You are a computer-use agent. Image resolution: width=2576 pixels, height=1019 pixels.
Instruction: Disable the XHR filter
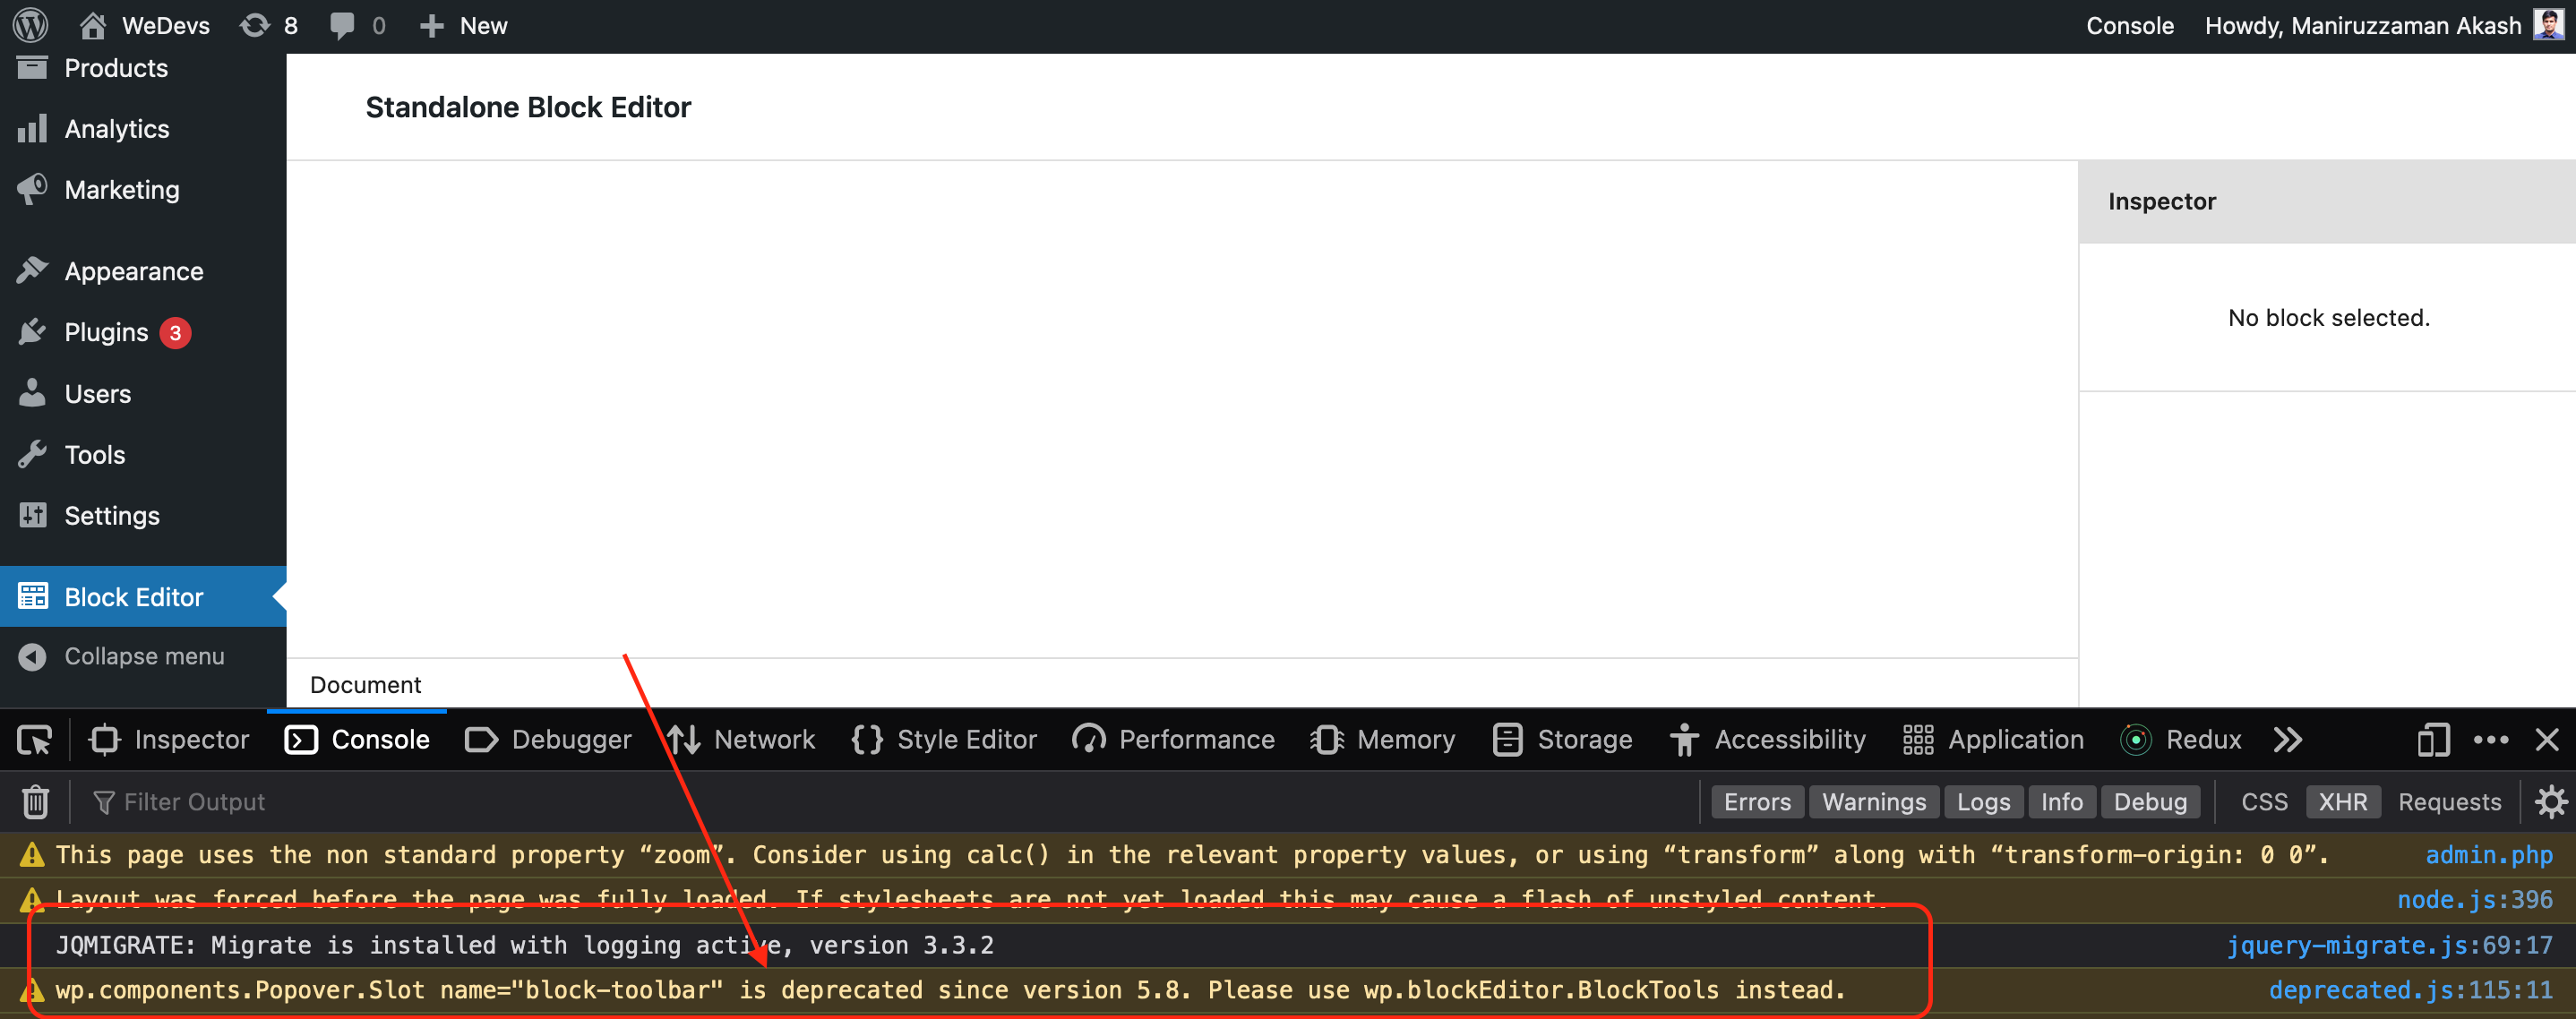tap(2344, 801)
